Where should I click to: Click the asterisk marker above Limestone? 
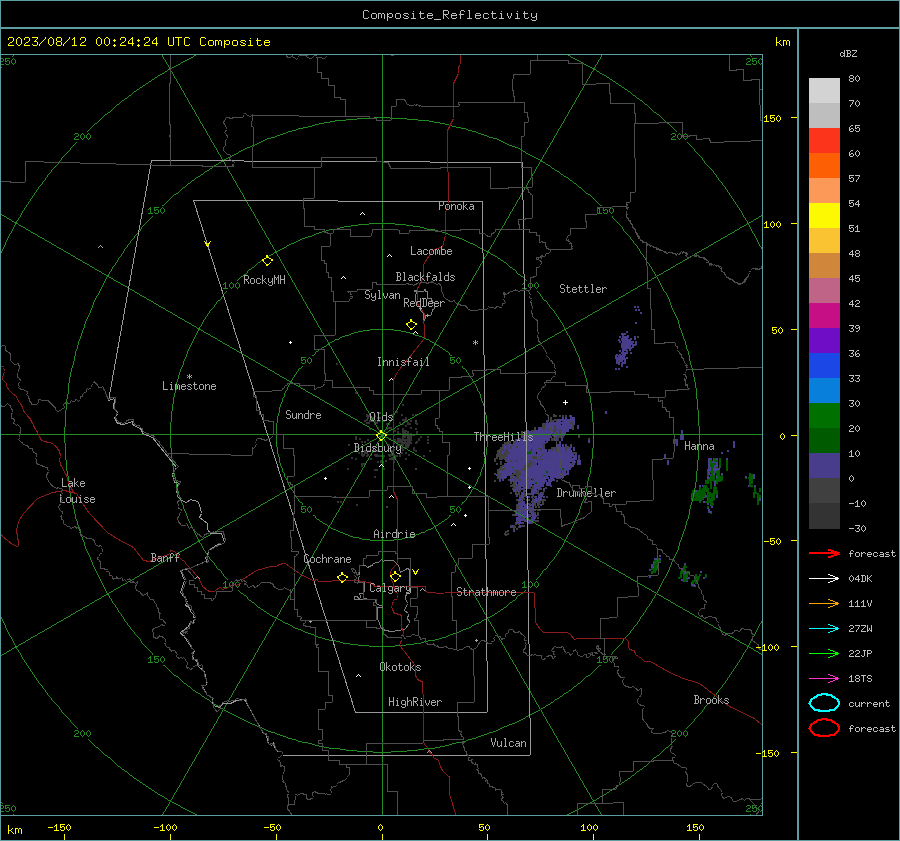click(189, 377)
